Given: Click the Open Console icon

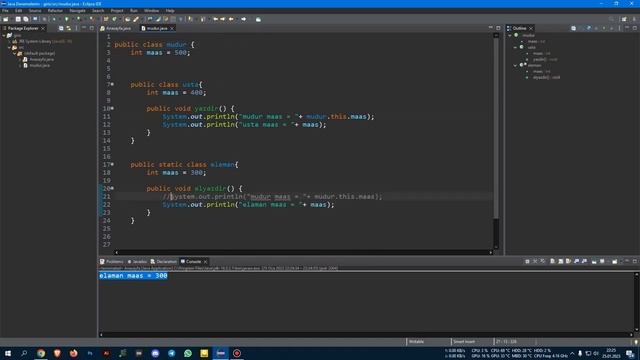Looking at the screenshot, I should coord(615,261).
